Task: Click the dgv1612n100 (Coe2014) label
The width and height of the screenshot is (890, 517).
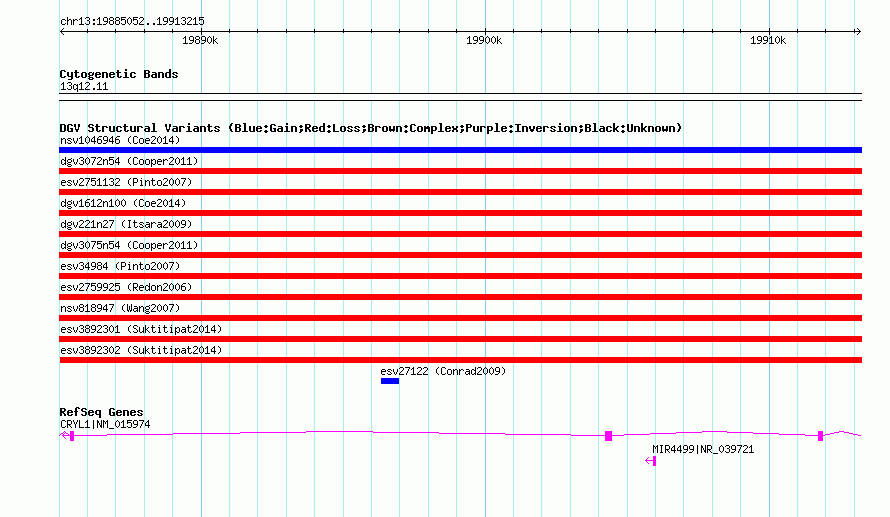Action: click(123, 203)
